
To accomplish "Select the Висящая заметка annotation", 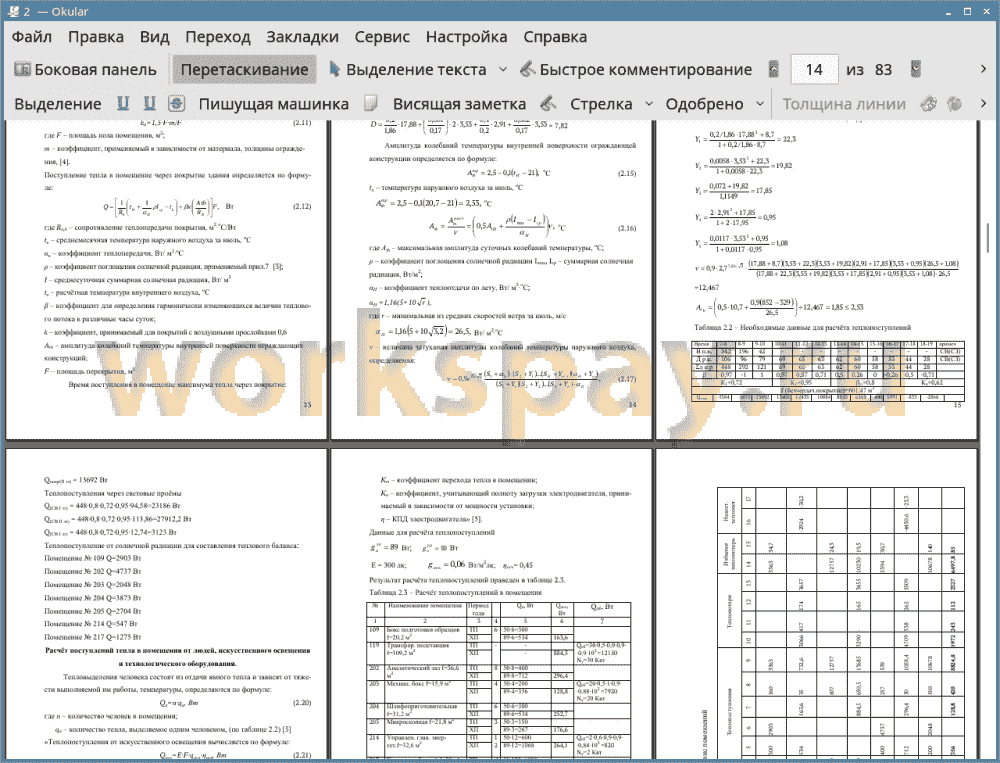I will pyautogui.click(x=459, y=104).
